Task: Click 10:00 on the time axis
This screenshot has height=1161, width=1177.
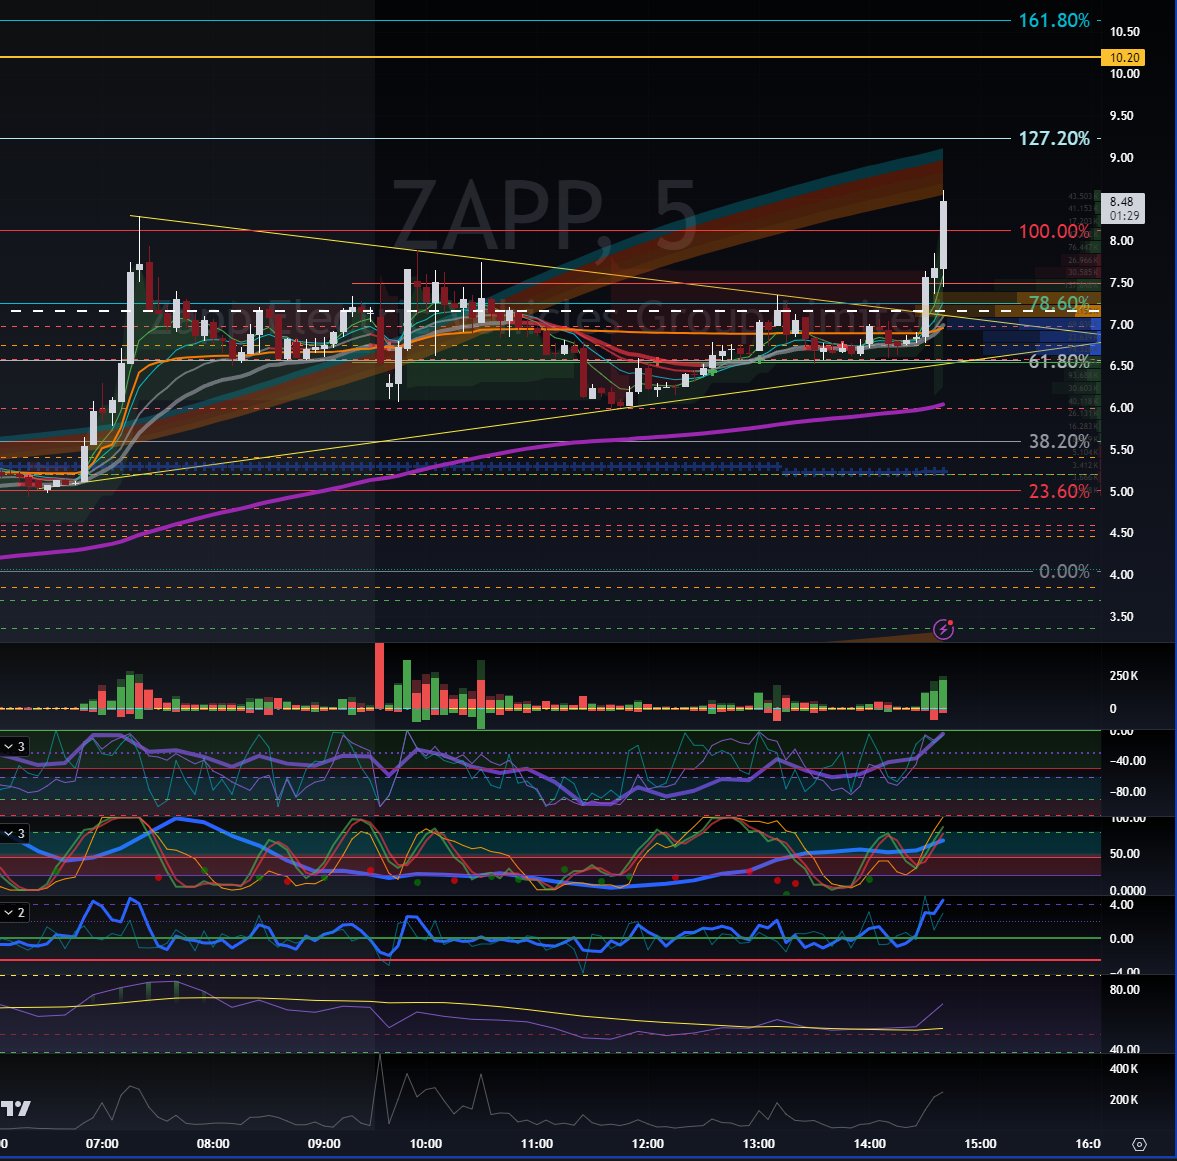Action: pyautogui.click(x=426, y=1144)
